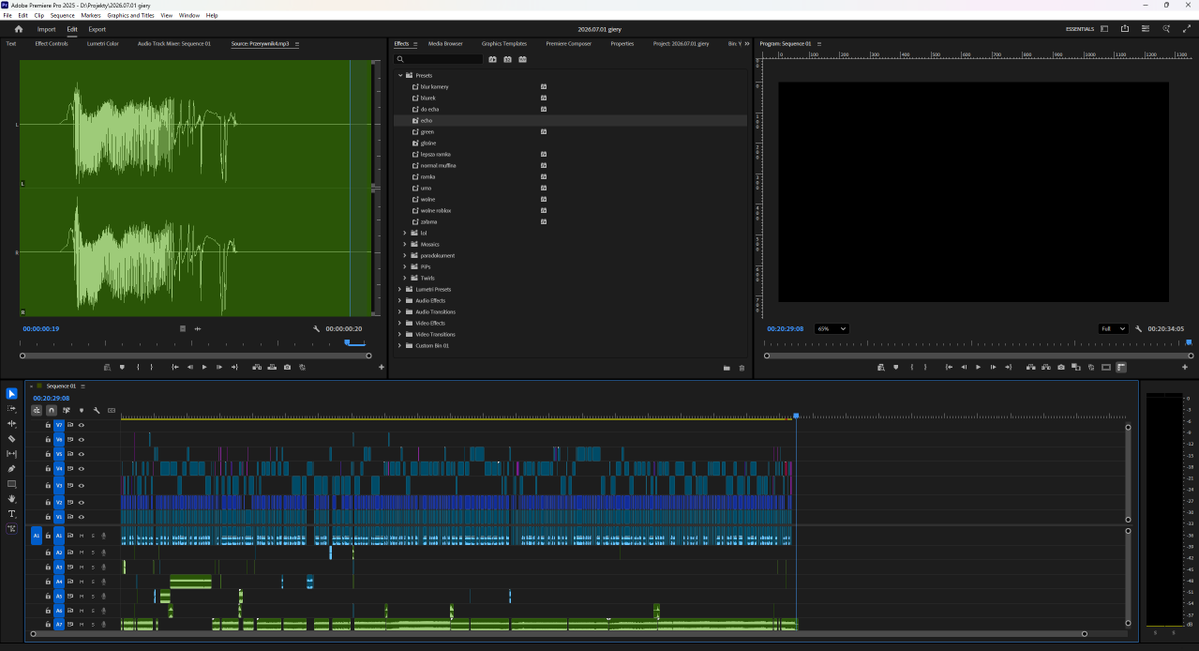Collapse the Presets folder
Screen dimensions: 1199x651
click(400, 75)
